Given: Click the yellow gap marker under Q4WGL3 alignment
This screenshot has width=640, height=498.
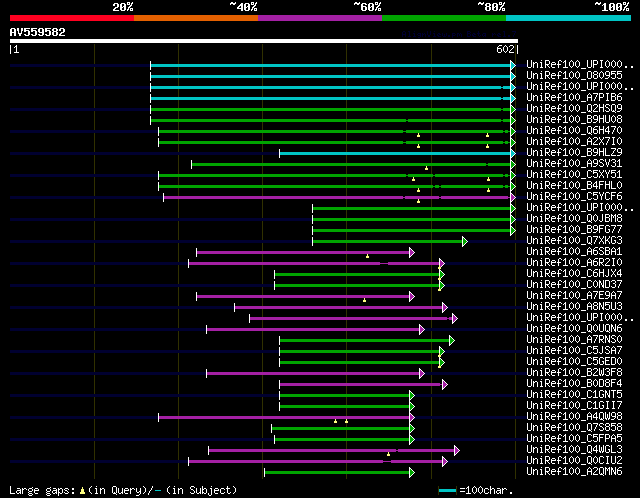Looking at the screenshot, I should tap(389, 454).
